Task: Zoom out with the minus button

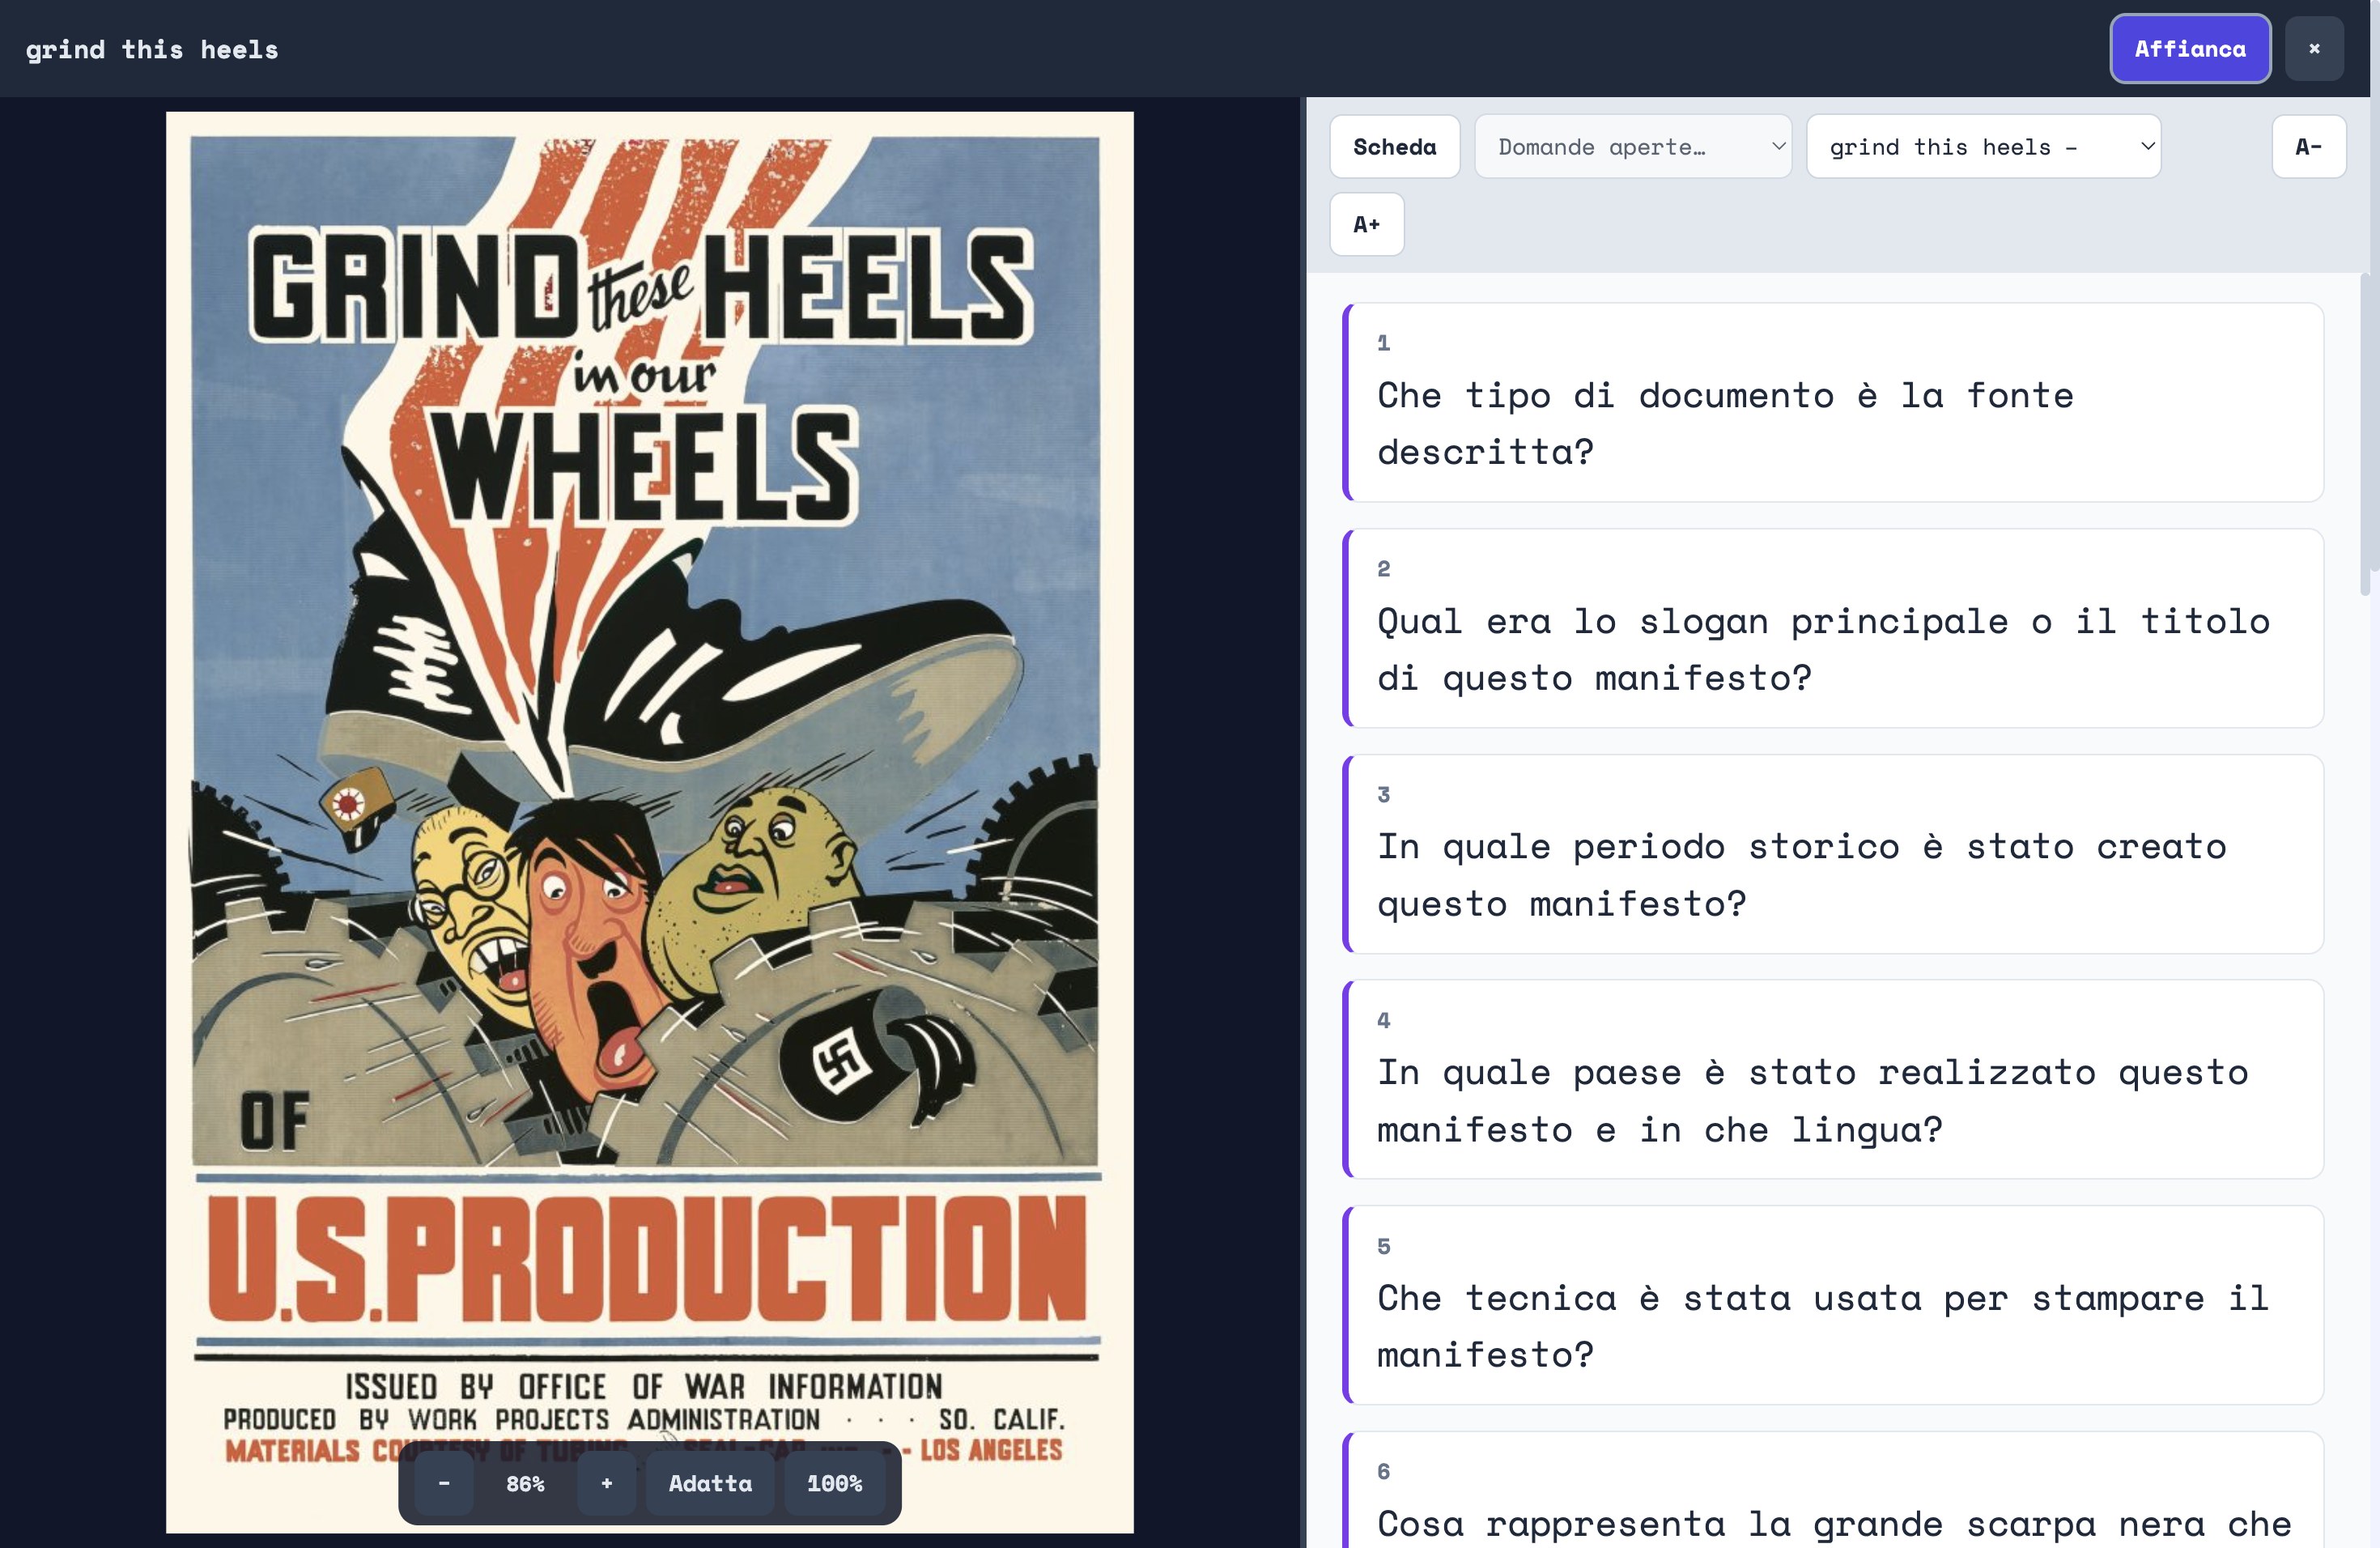Action: (444, 1483)
